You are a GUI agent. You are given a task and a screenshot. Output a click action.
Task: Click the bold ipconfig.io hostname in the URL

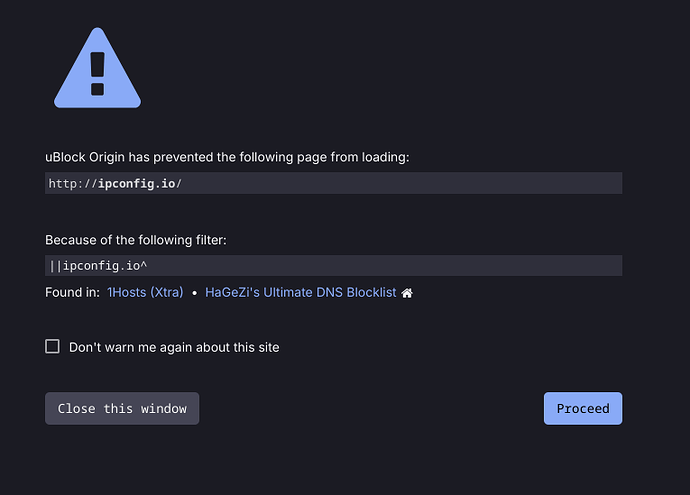(135, 183)
